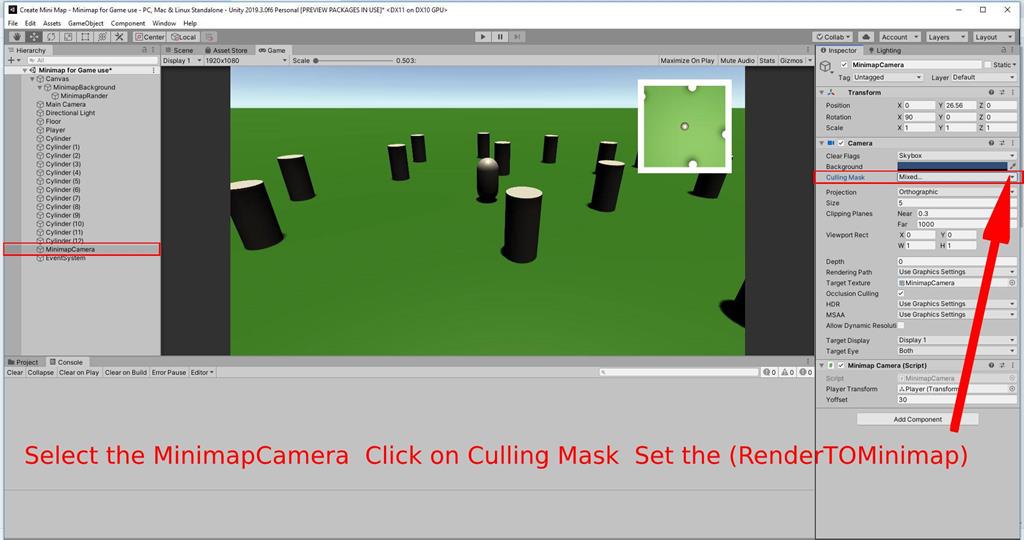Open Camera component options menu
Viewport: 1024px width, 540px height.
[1012, 143]
